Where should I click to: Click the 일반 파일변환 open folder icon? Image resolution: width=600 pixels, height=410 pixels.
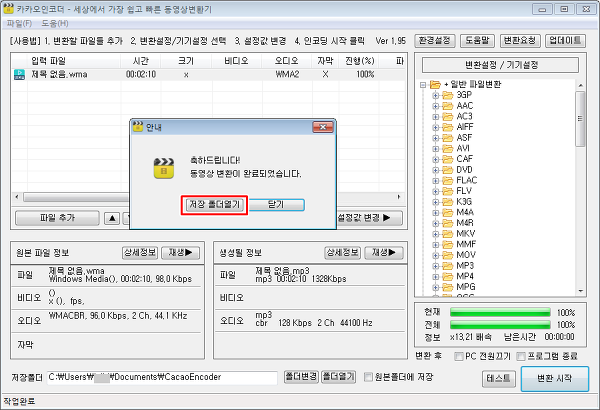pyautogui.click(x=435, y=85)
